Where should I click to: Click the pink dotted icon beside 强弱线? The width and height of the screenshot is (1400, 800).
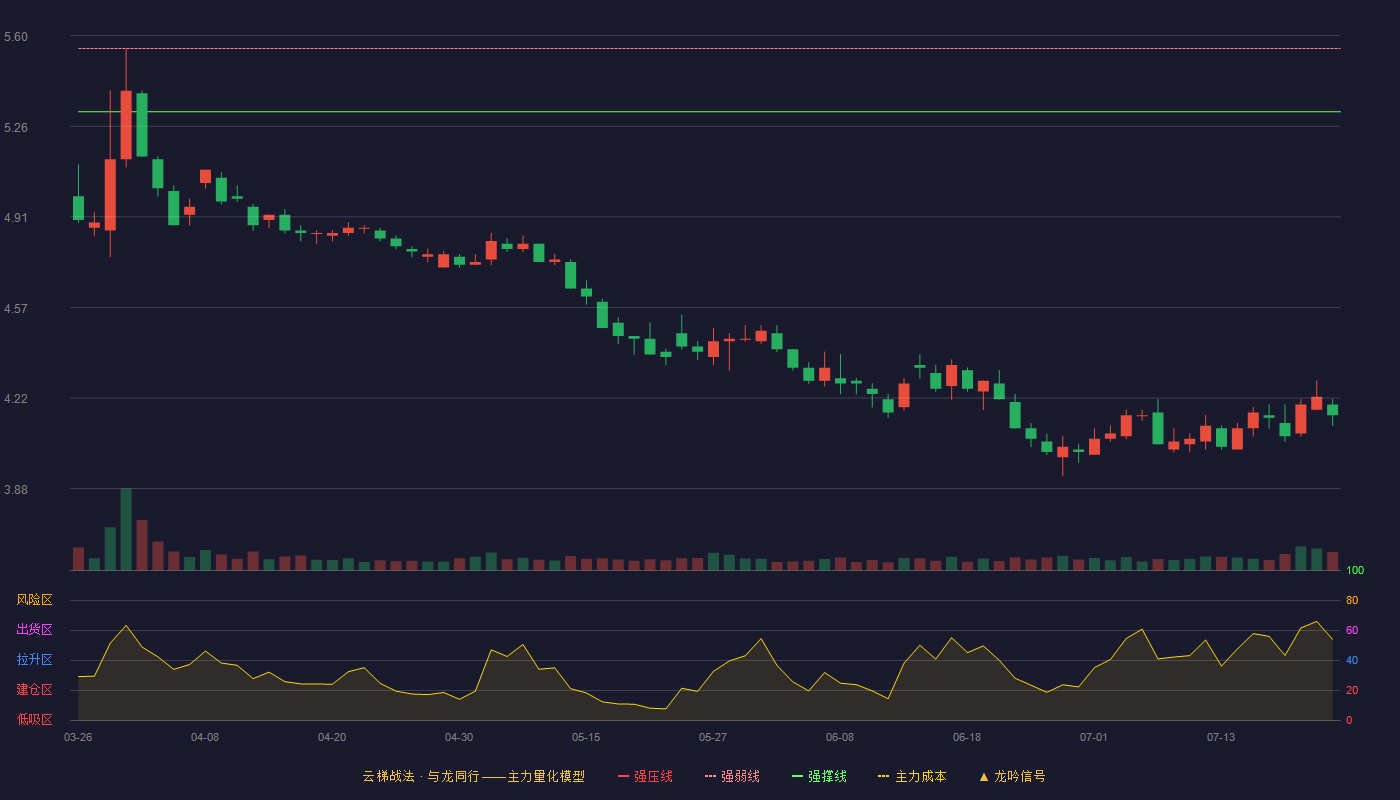710,776
